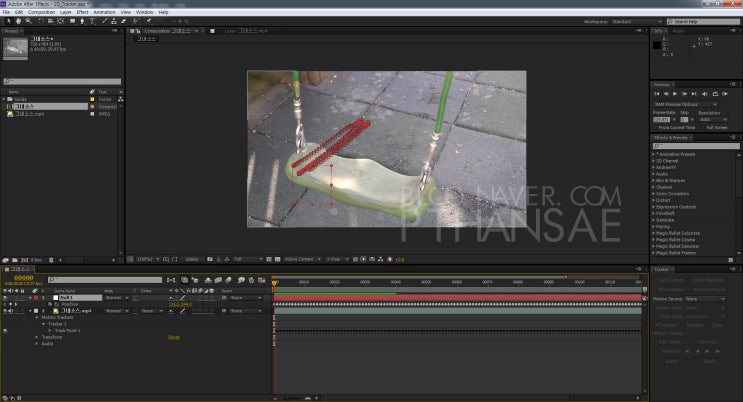Select the Hand tool in toolbar
Viewport: 743px width, 402px height.
[18, 21]
